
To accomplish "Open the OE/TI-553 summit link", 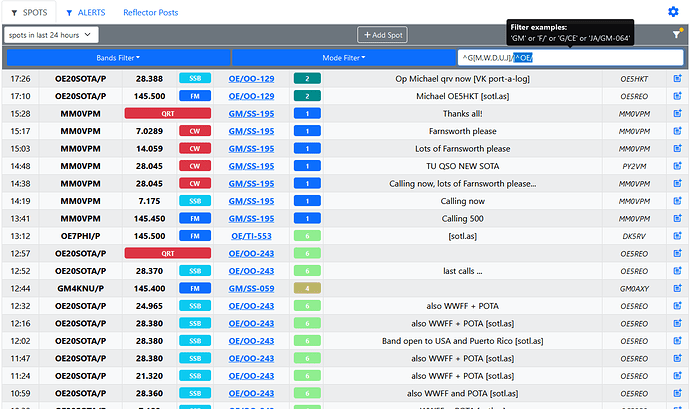I will click(x=251, y=236).
